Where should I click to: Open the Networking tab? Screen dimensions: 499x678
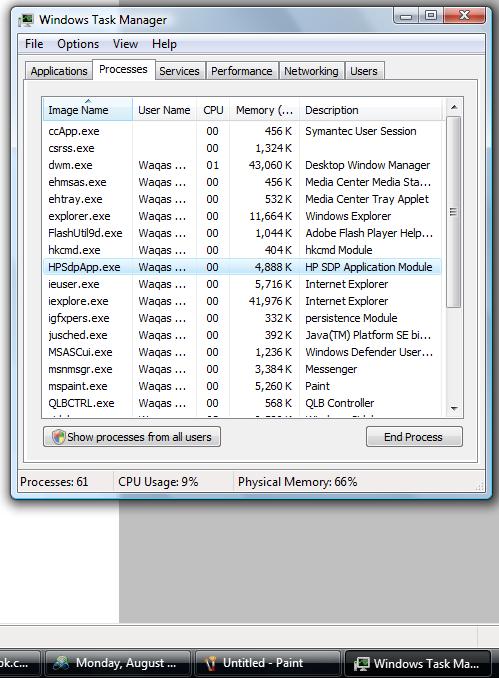pos(311,71)
